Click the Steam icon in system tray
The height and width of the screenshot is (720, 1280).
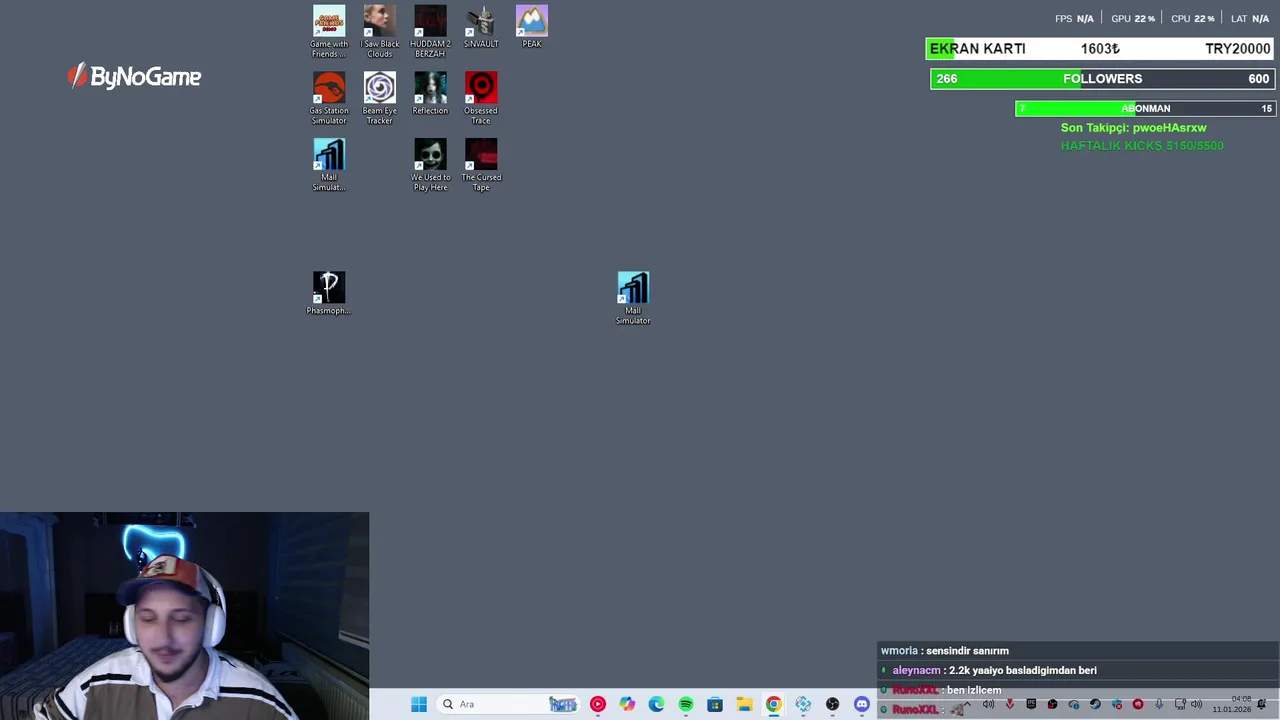tap(1095, 704)
